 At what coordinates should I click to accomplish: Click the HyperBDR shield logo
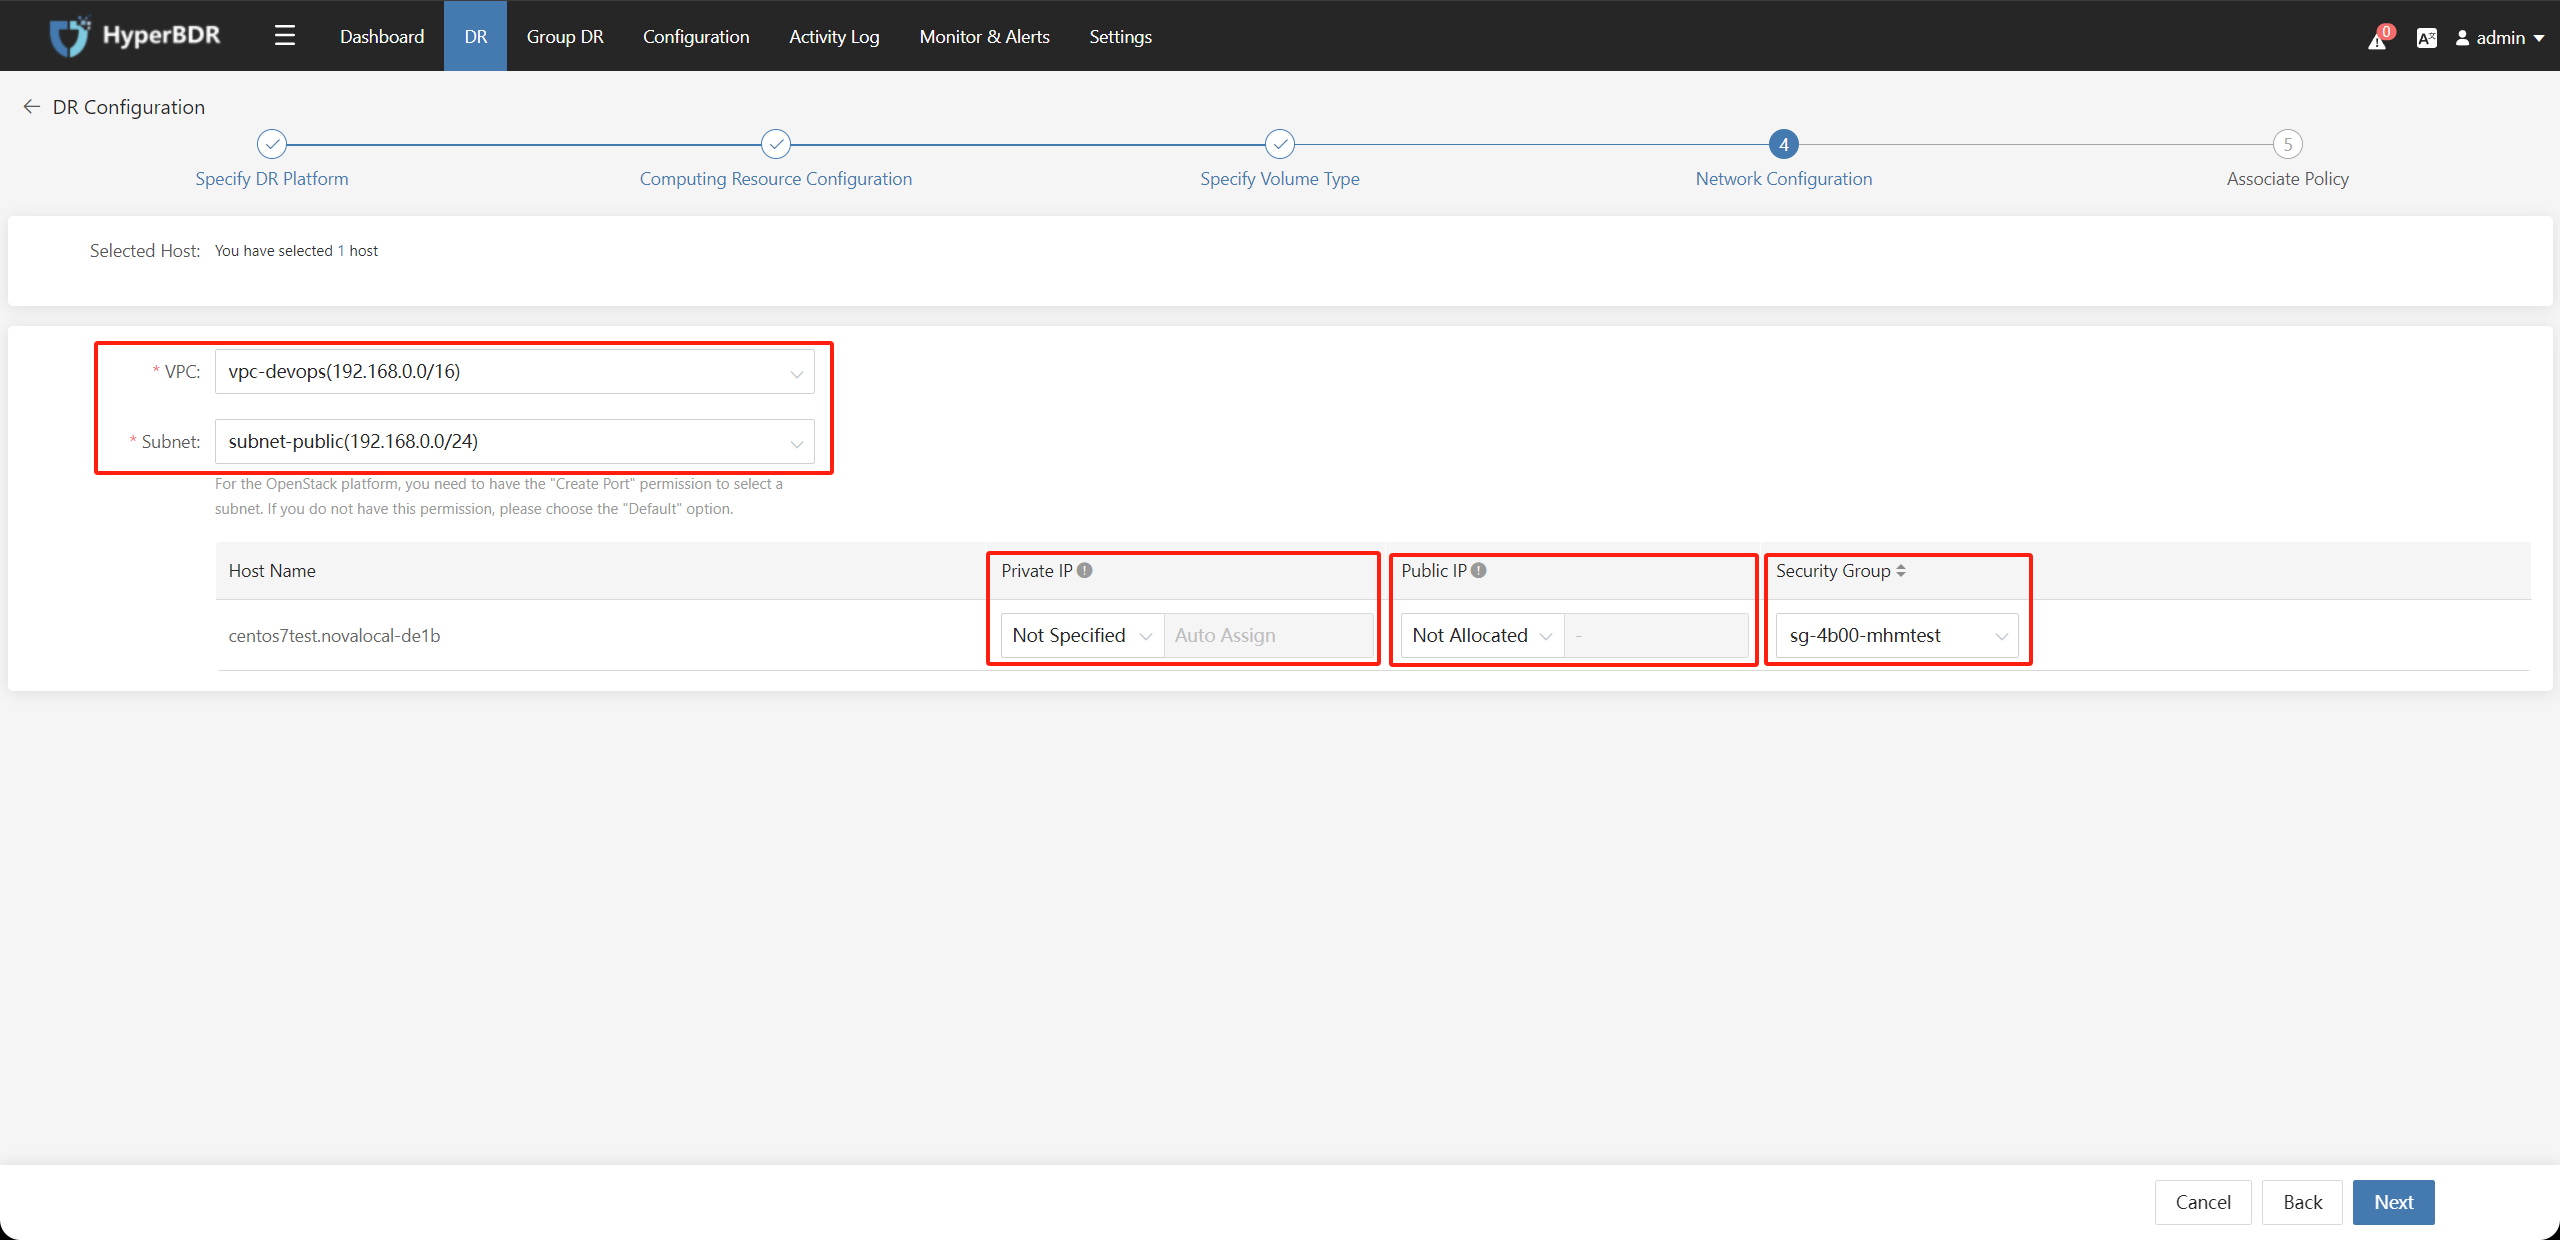tap(70, 36)
